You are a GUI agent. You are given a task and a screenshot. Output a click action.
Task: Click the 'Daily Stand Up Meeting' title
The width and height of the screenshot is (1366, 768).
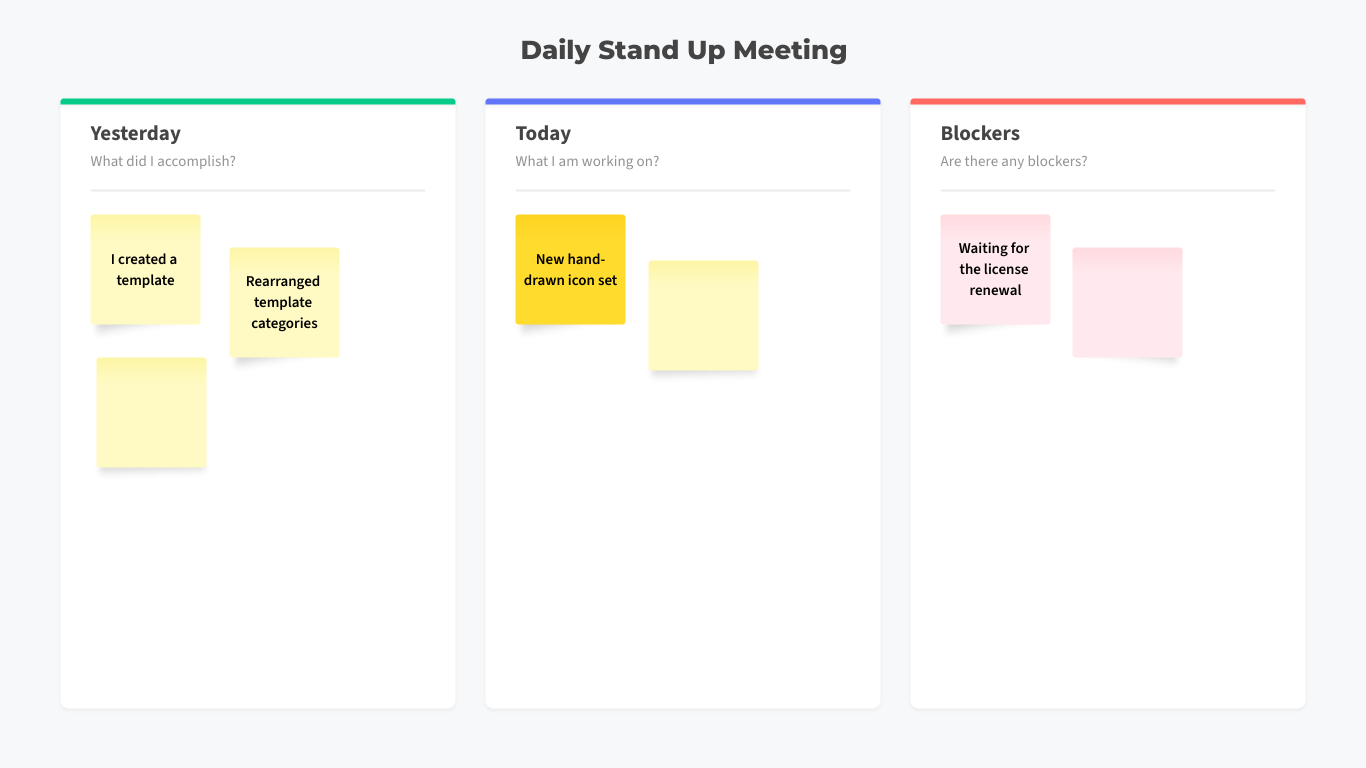click(x=683, y=50)
